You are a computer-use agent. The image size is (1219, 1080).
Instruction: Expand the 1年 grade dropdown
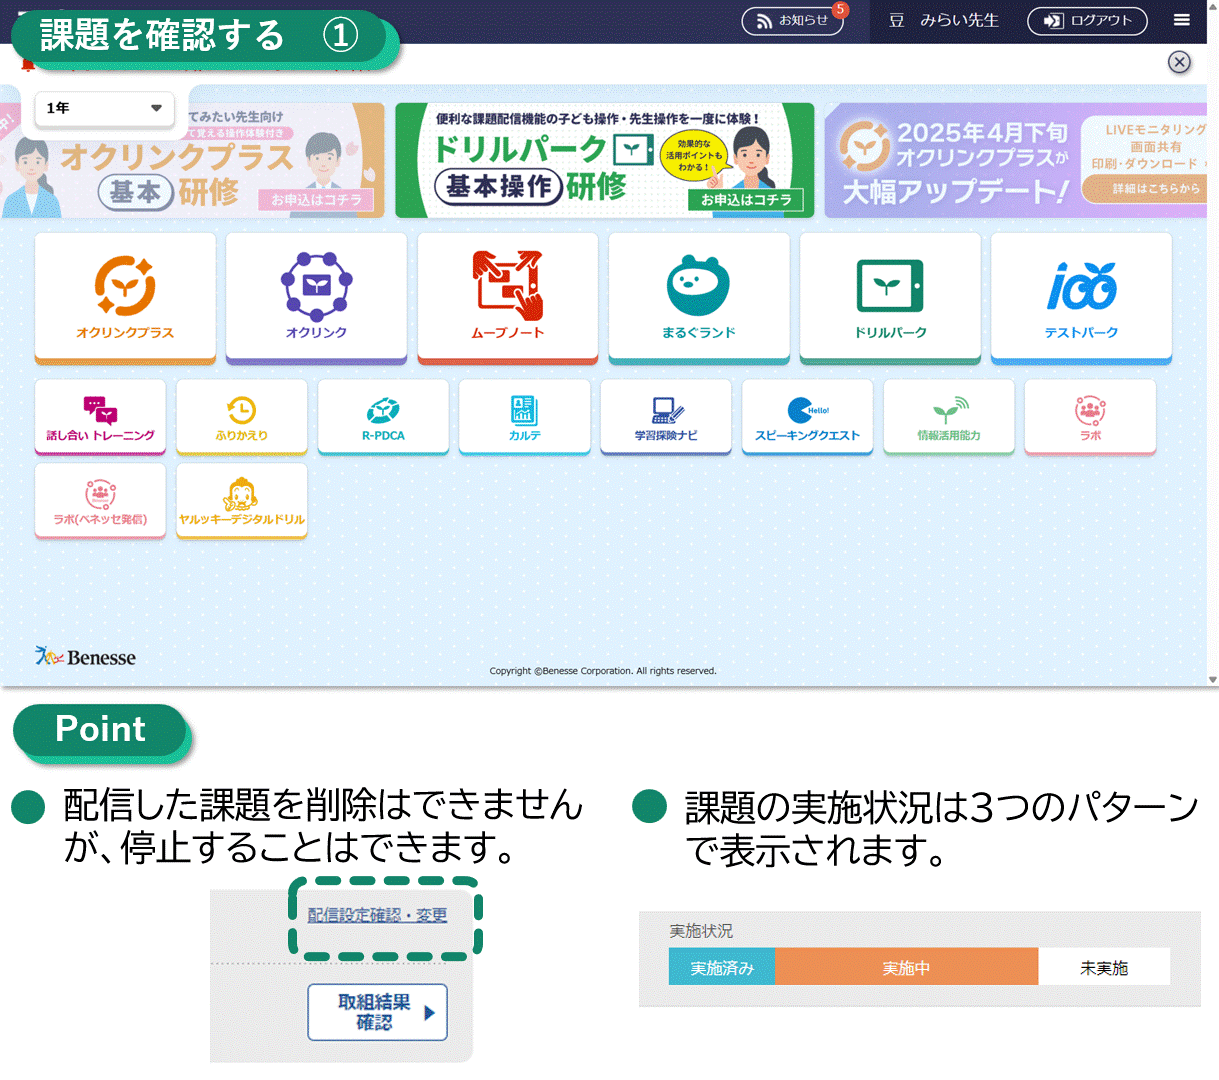tap(104, 108)
